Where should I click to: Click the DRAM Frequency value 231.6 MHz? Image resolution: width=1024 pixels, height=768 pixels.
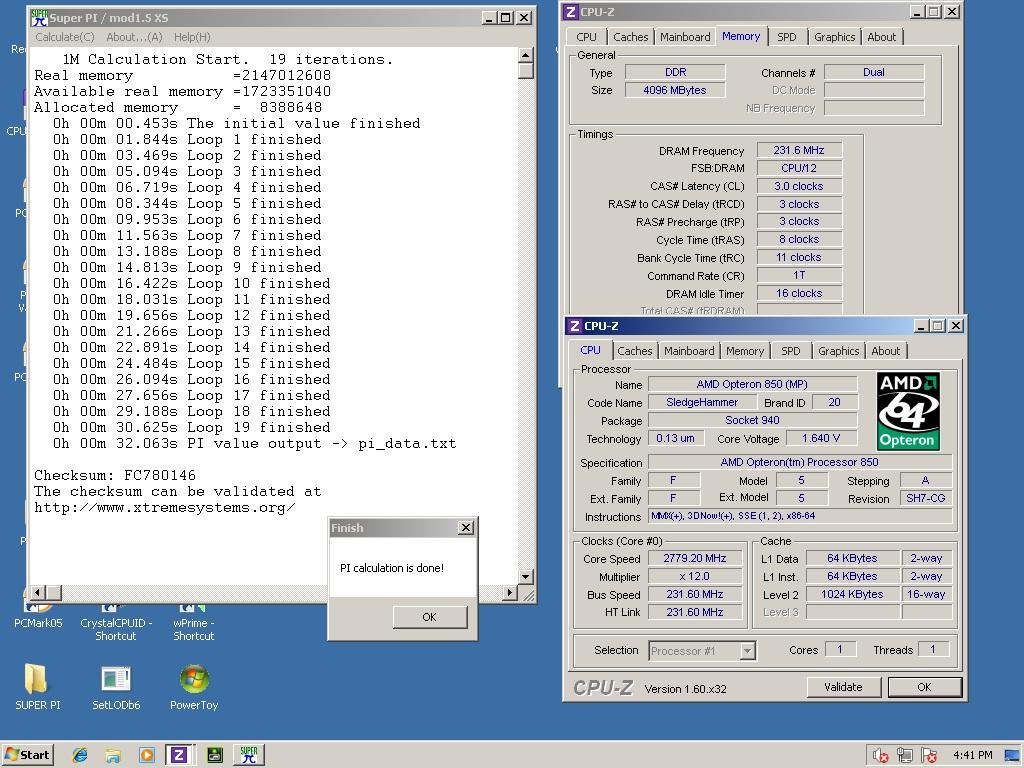(x=799, y=150)
